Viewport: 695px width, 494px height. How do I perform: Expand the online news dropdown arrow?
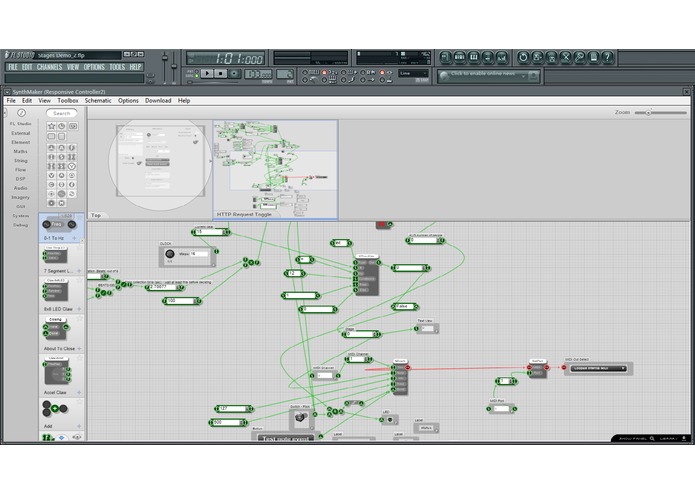(x=523, y=76)
